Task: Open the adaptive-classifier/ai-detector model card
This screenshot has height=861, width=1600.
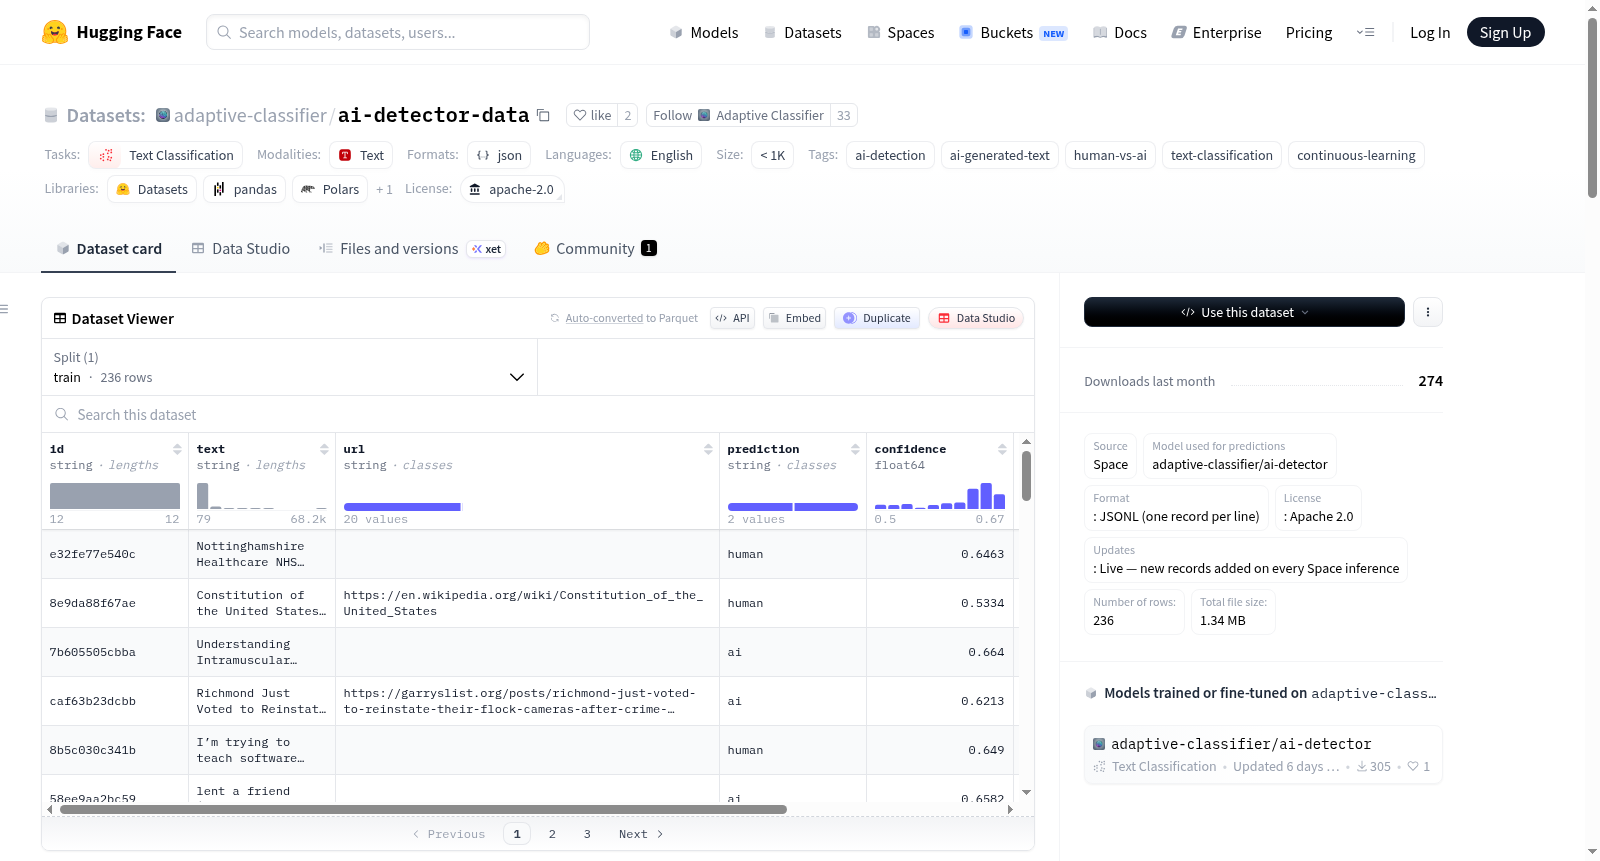Action: coord(1263,755)
